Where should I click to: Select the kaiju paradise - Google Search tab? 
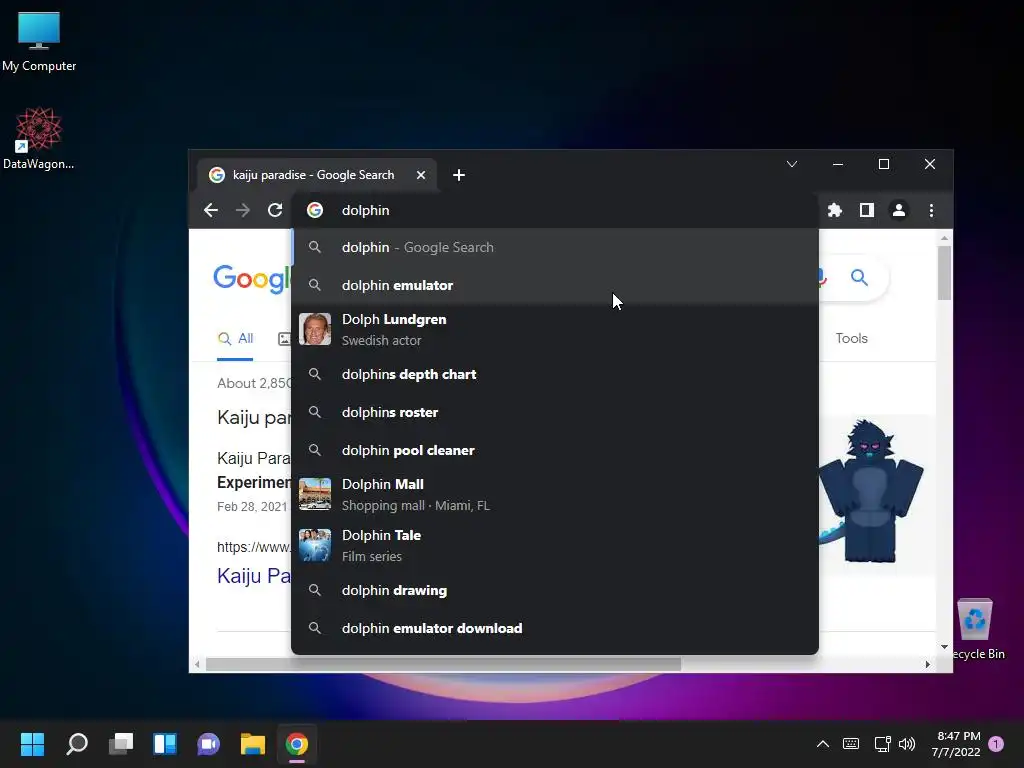[x=317, y=175]
